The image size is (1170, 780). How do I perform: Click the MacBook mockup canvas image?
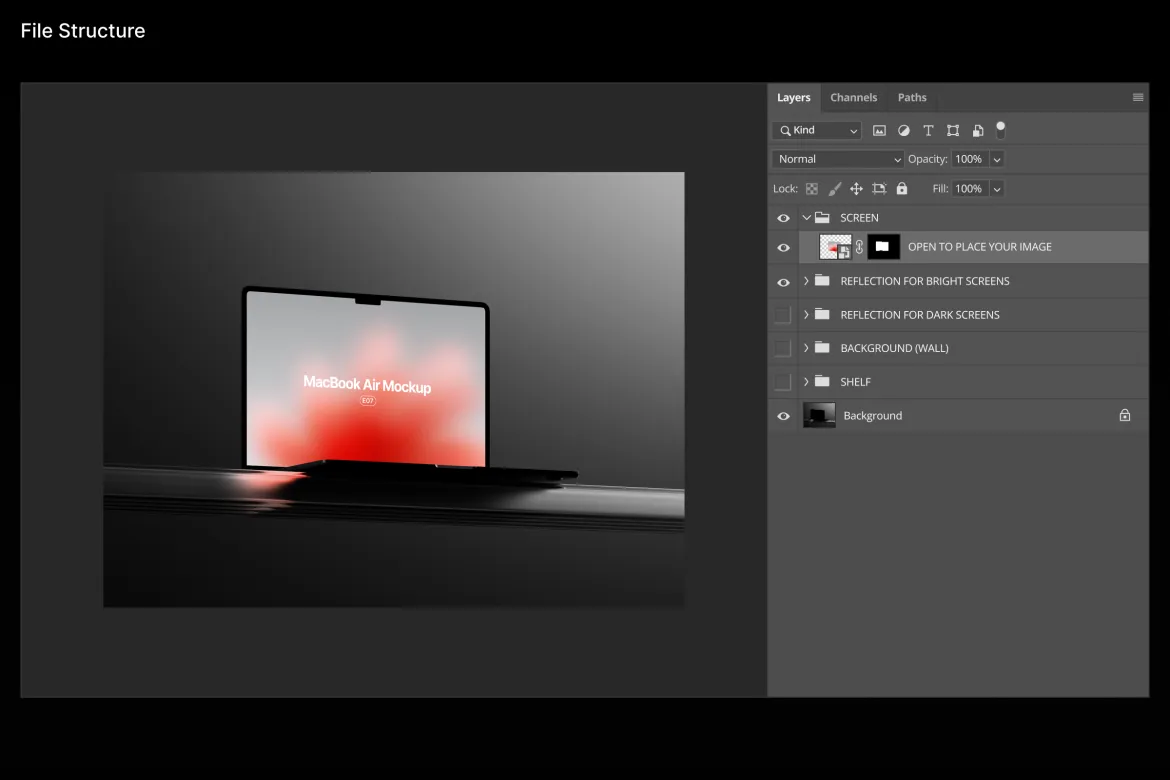click(x=394, y=390)
